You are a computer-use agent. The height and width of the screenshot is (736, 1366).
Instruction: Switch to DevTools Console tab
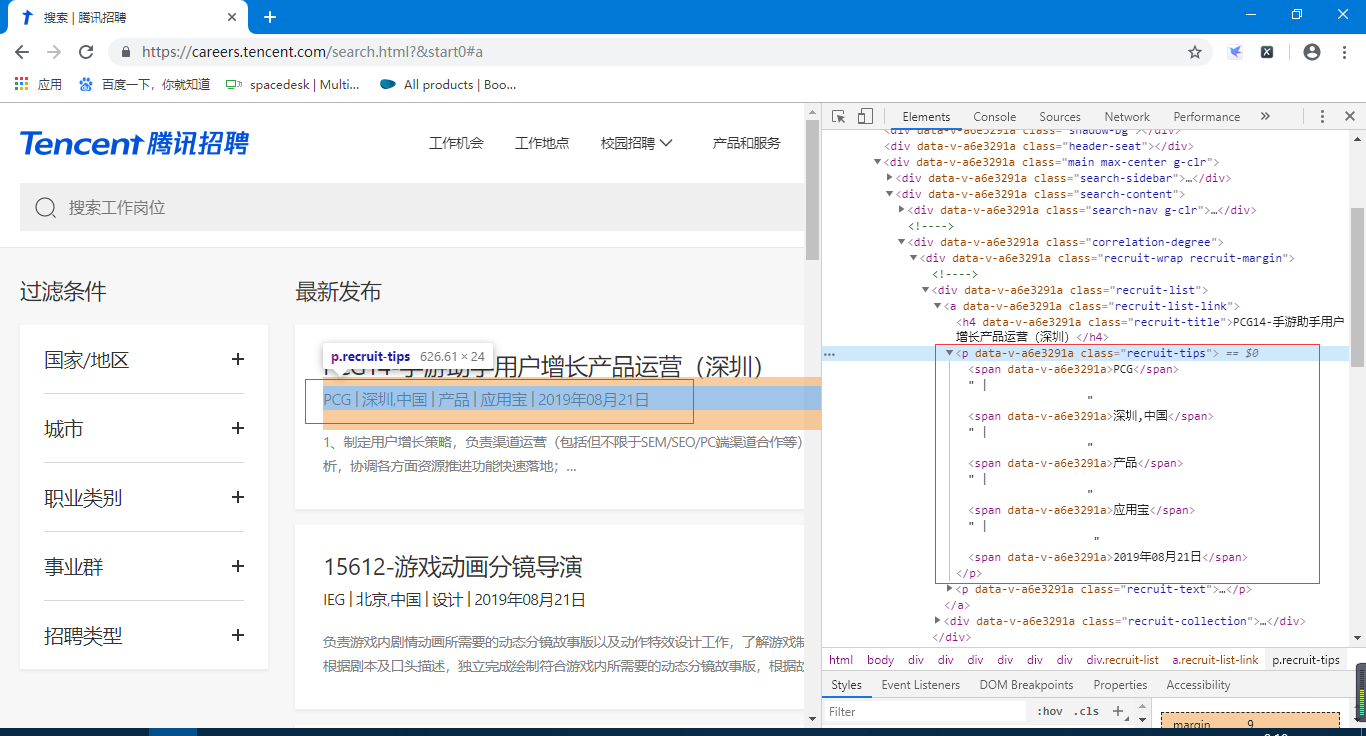(995, 117)
